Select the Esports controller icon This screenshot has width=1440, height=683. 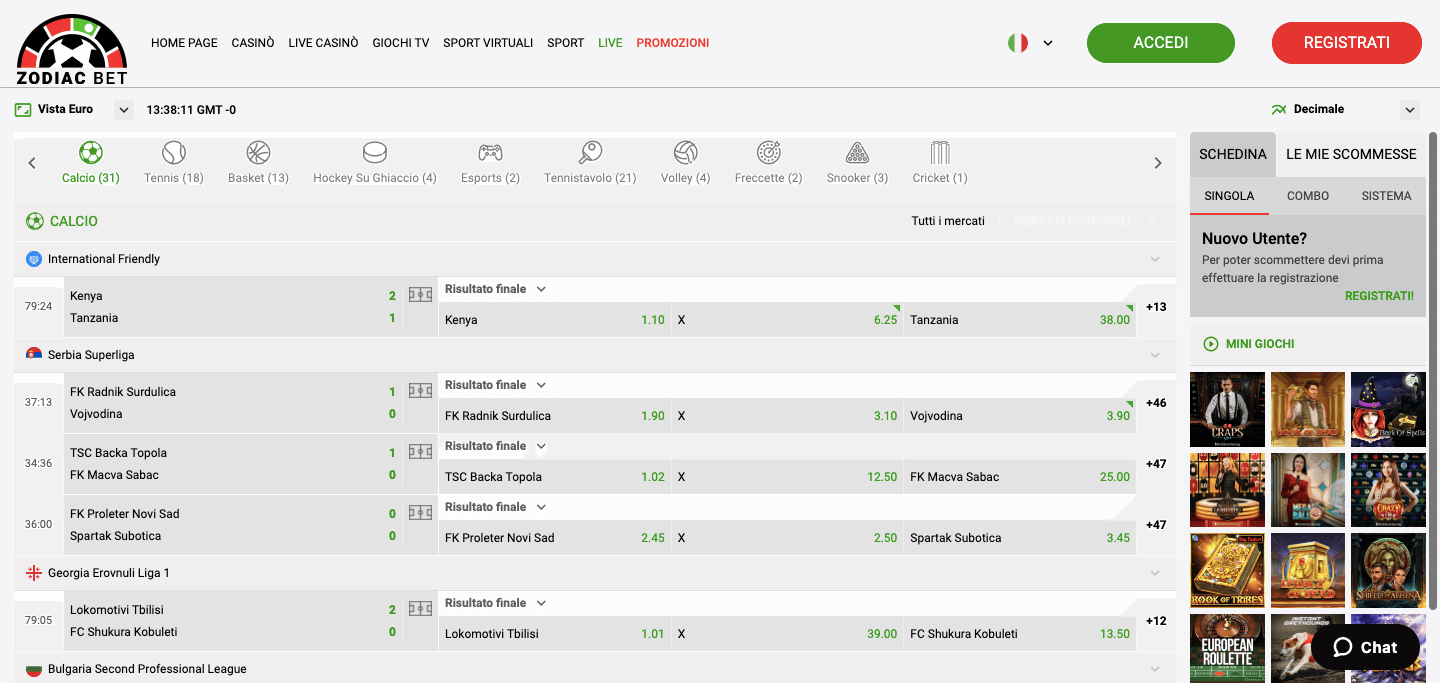click(489, 153)
